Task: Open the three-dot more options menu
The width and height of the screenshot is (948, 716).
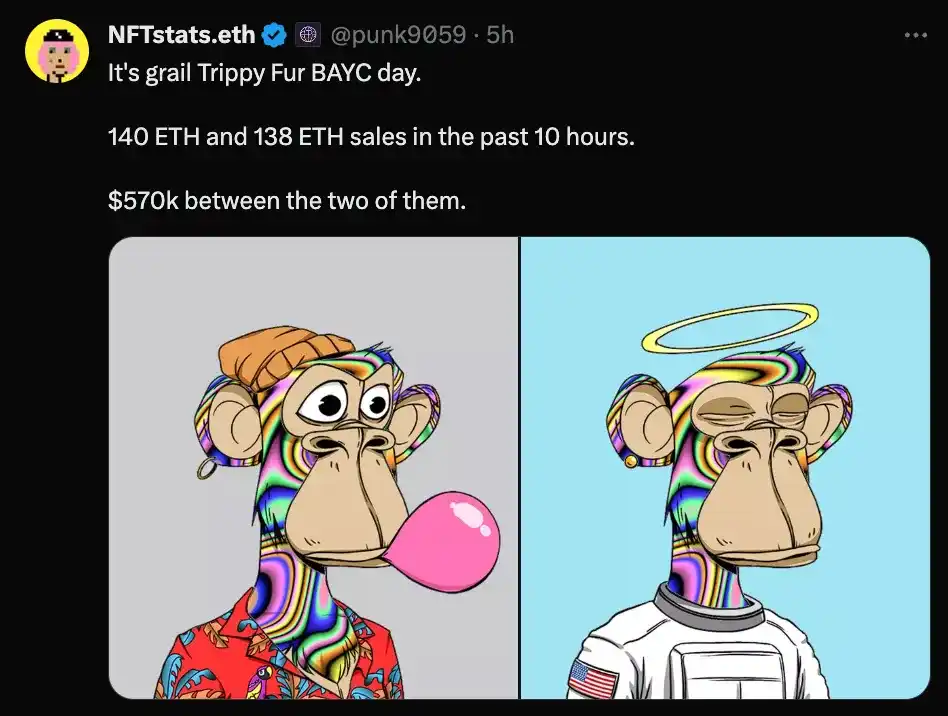Action: [x=915, y=35]
